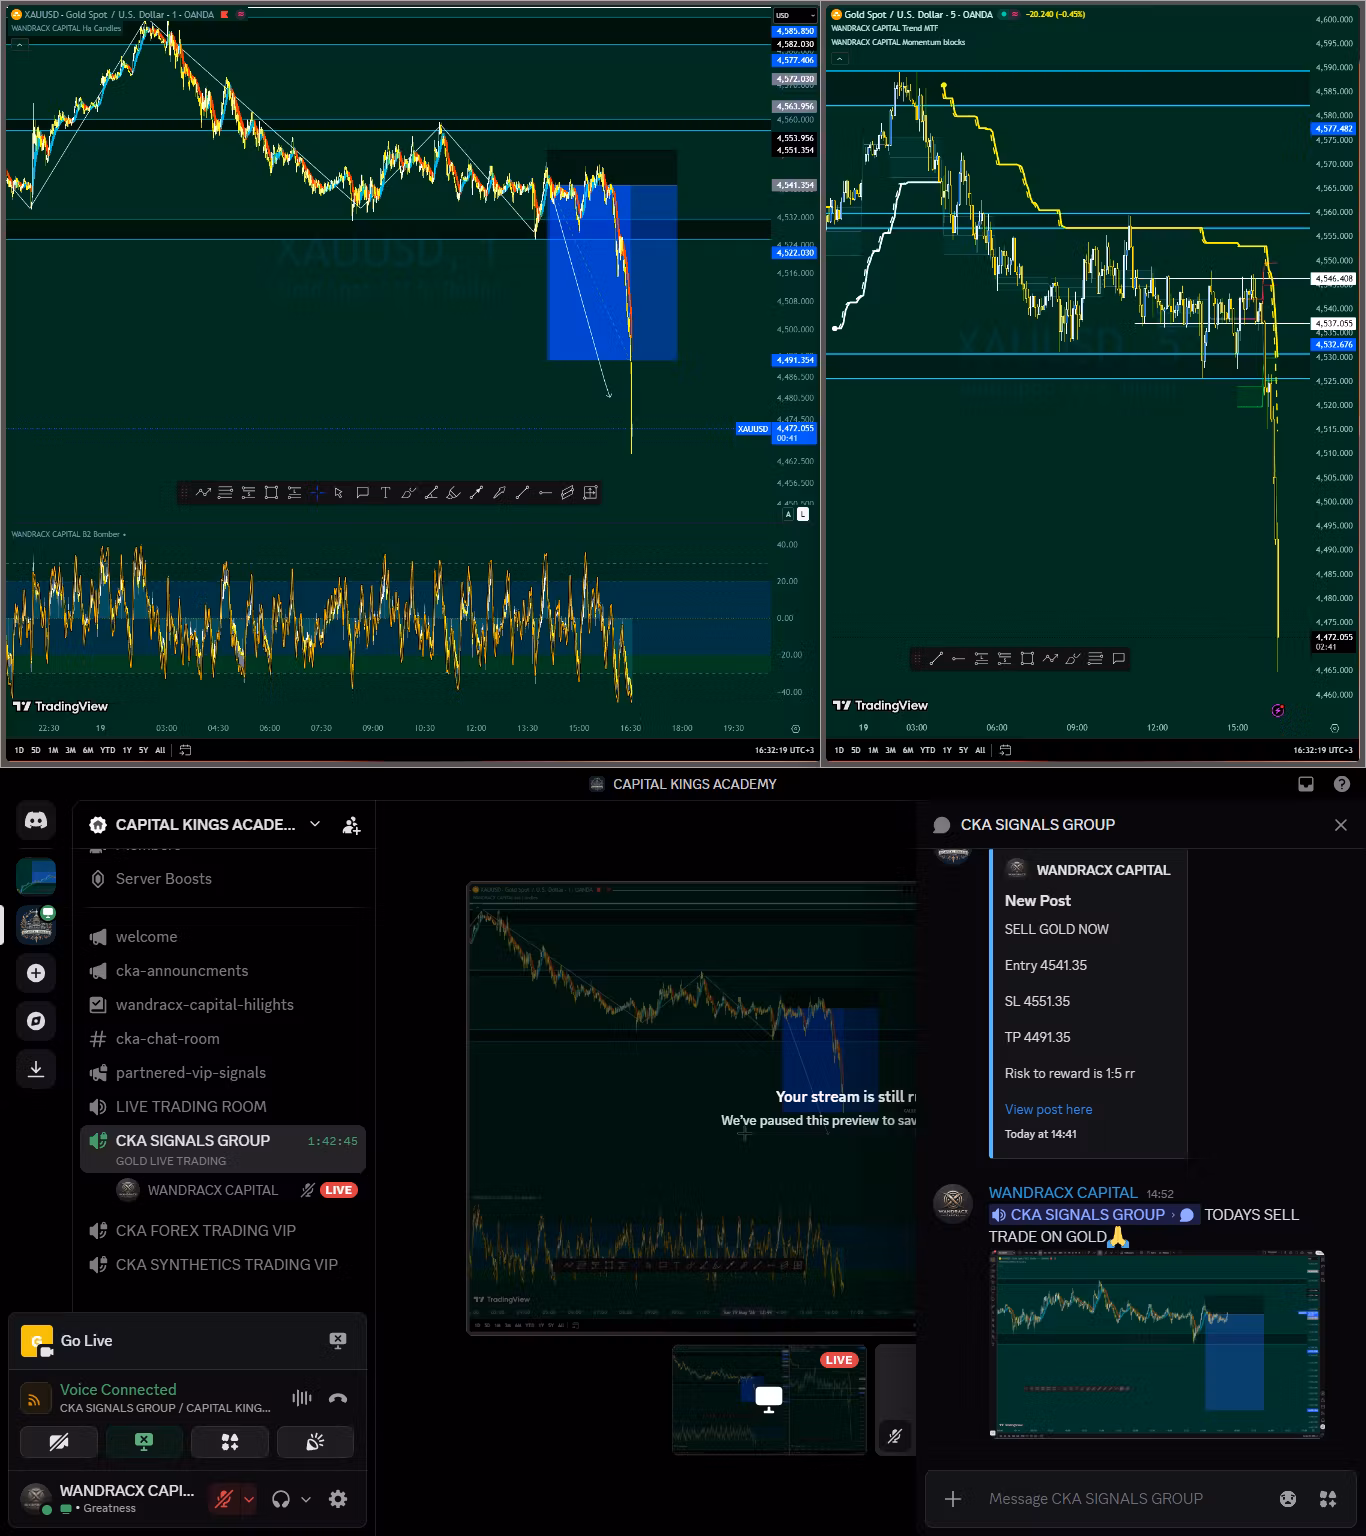Set right chart range to All
Viewport: 1366px width, 1536px height.
coord(980,750)
